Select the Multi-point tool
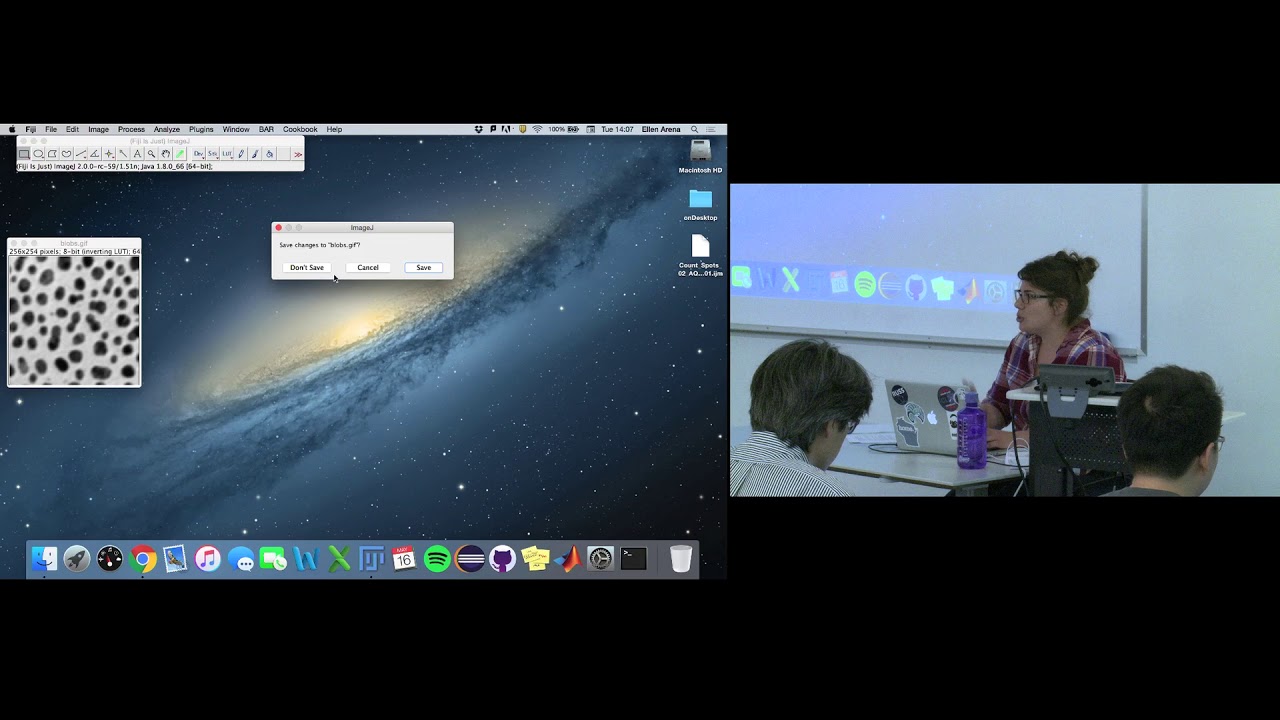The image size is (1280, 720). [109, 154]
